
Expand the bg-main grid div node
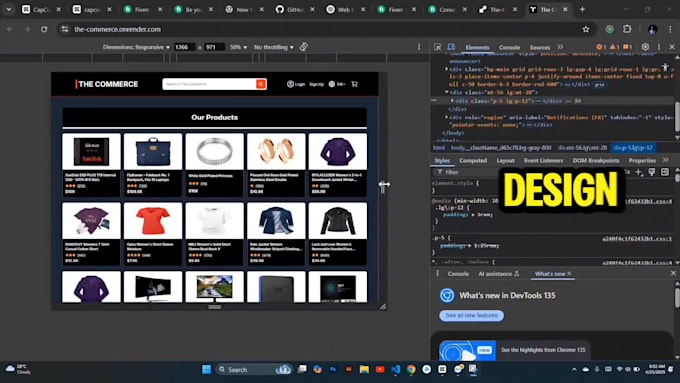pyautogui.click(x=447, y=69)
